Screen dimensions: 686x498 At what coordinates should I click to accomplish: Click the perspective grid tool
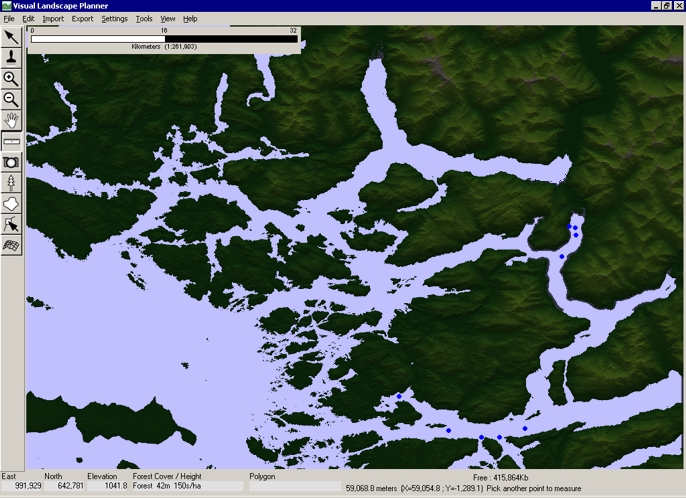point(11,245)
